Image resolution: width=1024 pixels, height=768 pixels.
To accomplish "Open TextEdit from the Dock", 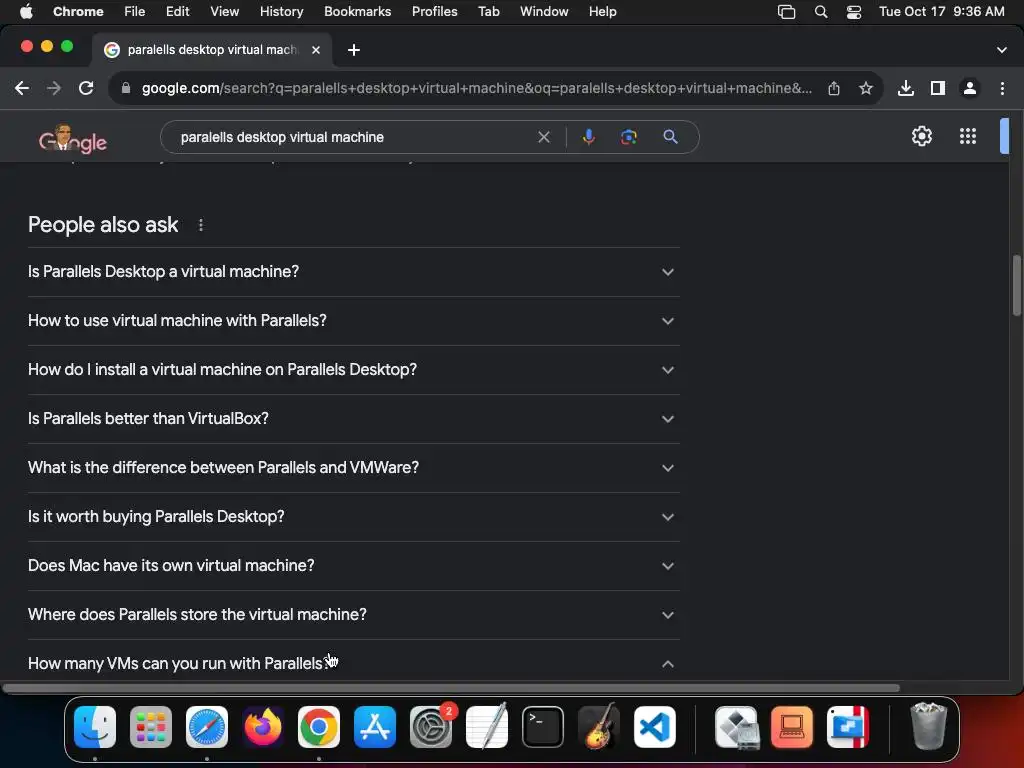I will click(x=487, y=727).
